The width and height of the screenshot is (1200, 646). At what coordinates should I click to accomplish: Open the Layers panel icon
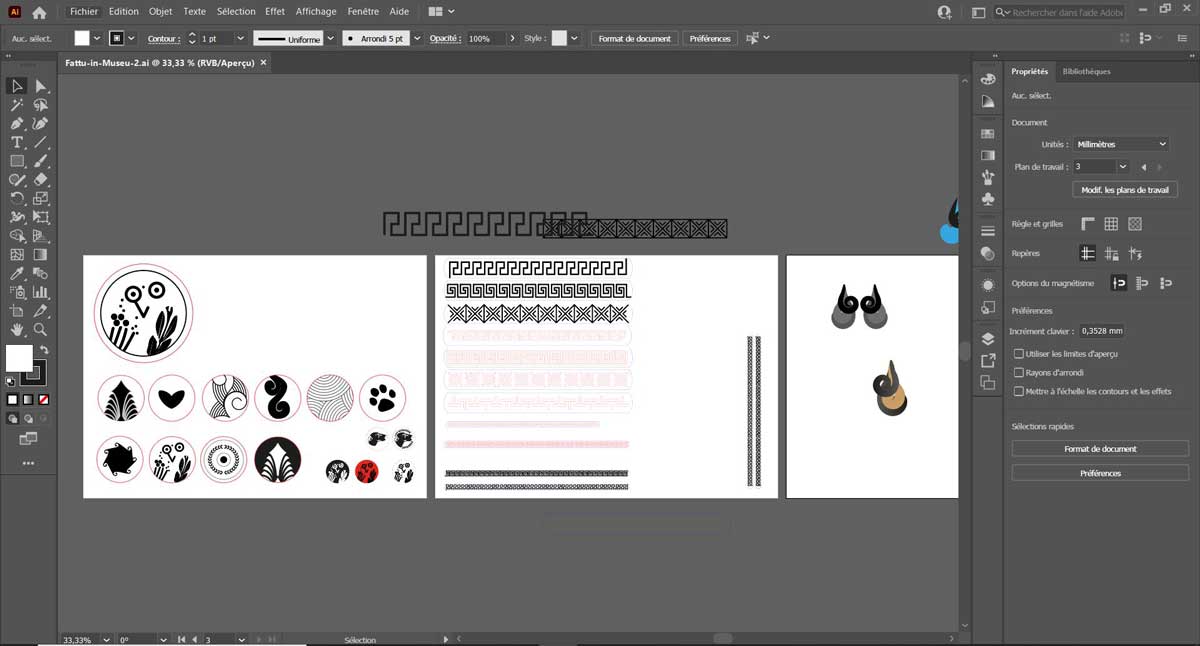click(x=988, y=339)
